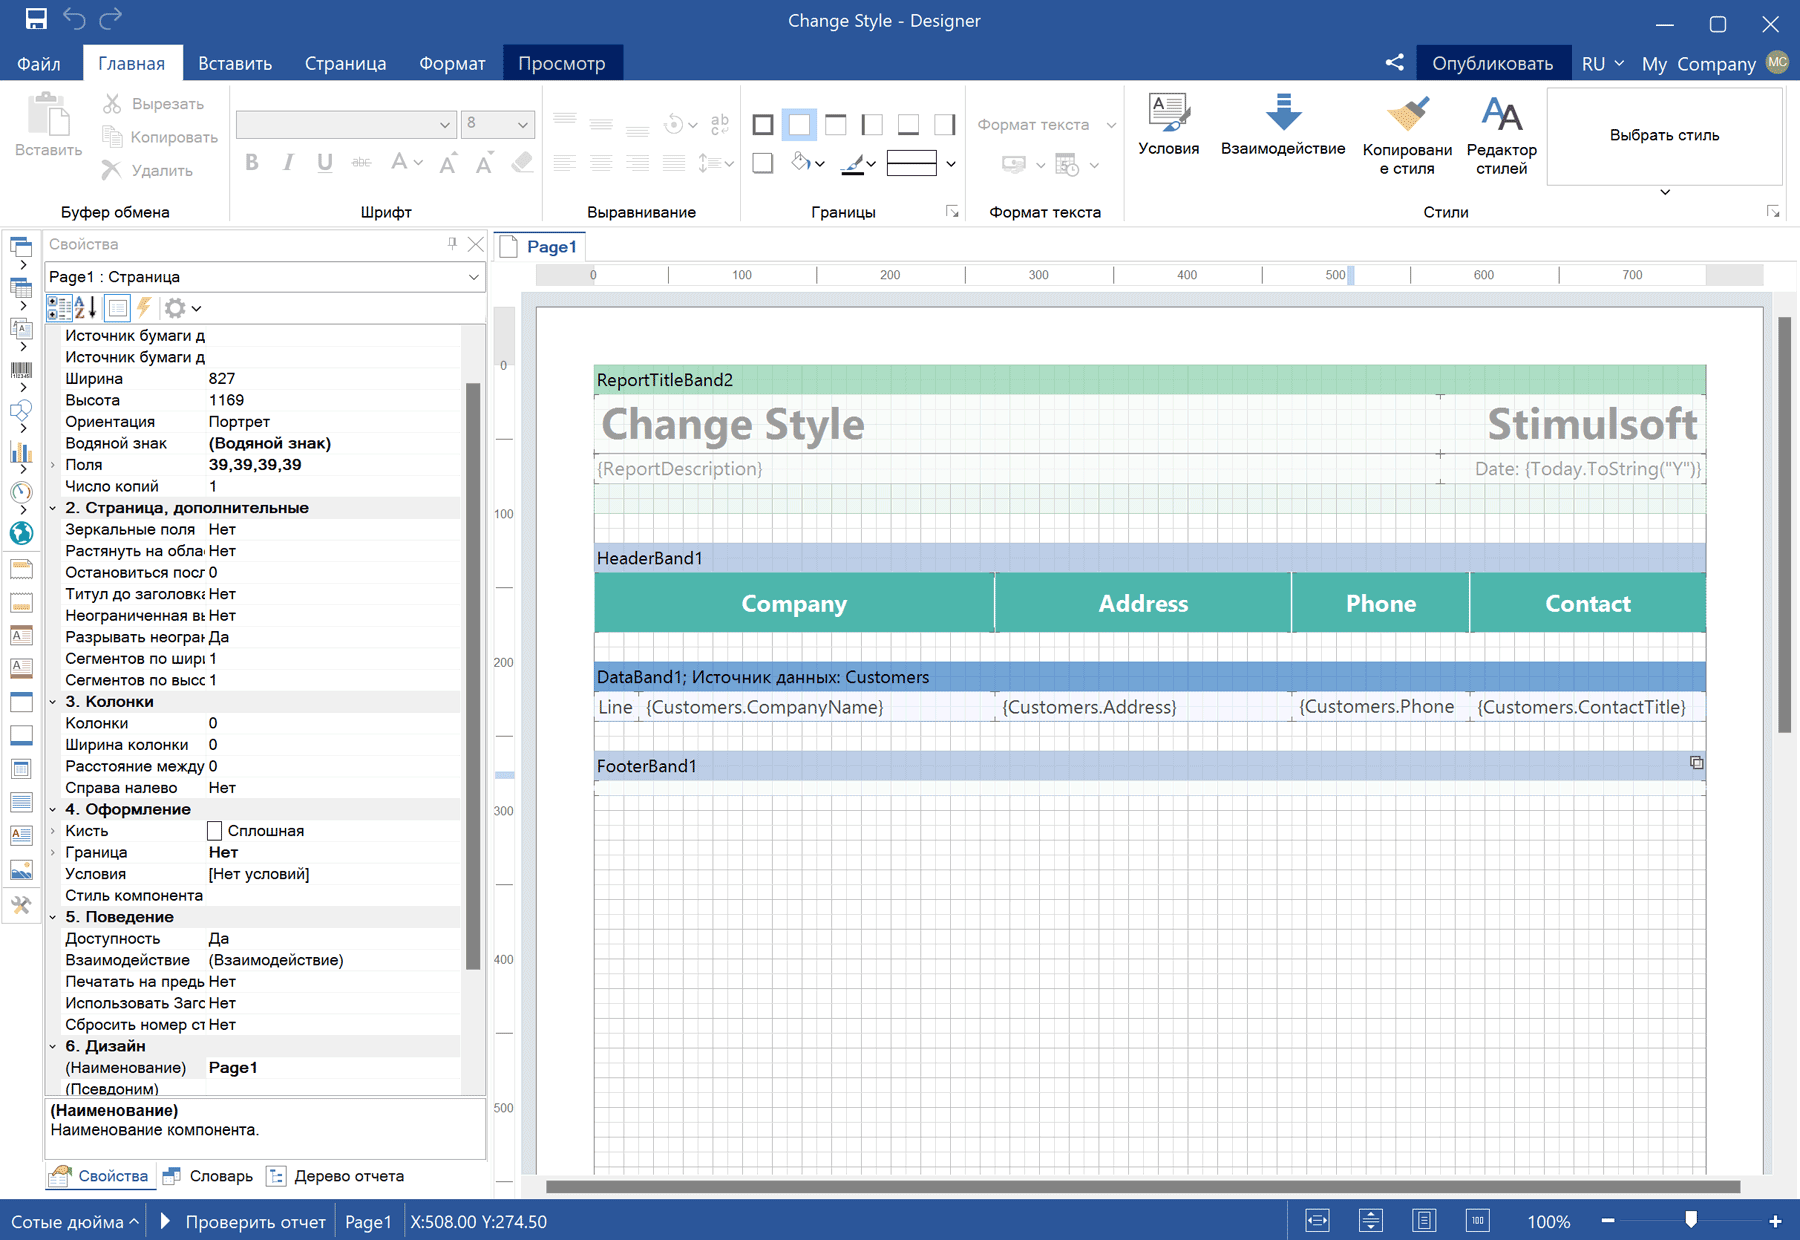The height and width of the screenshot is (1240, 1800).
Task: Click one-page view icon in status bar
Action: (x=1424, y=1220)
